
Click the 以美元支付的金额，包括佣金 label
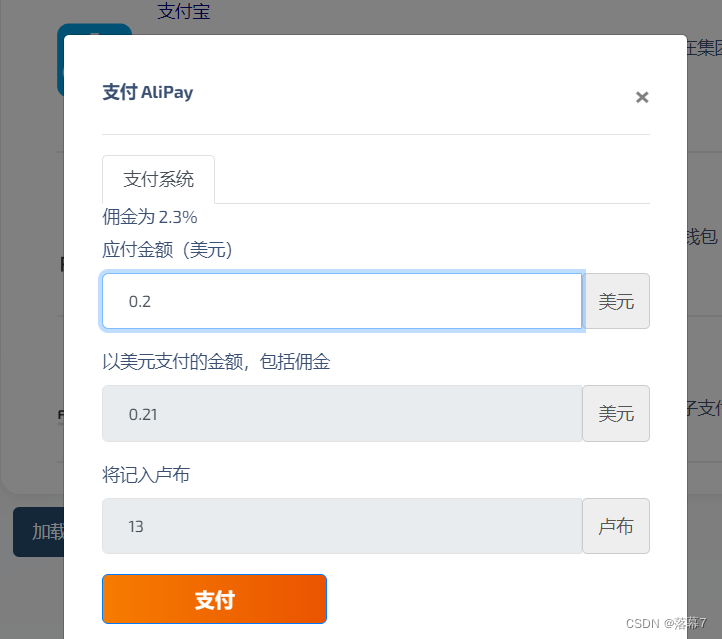tap(216, 361)
